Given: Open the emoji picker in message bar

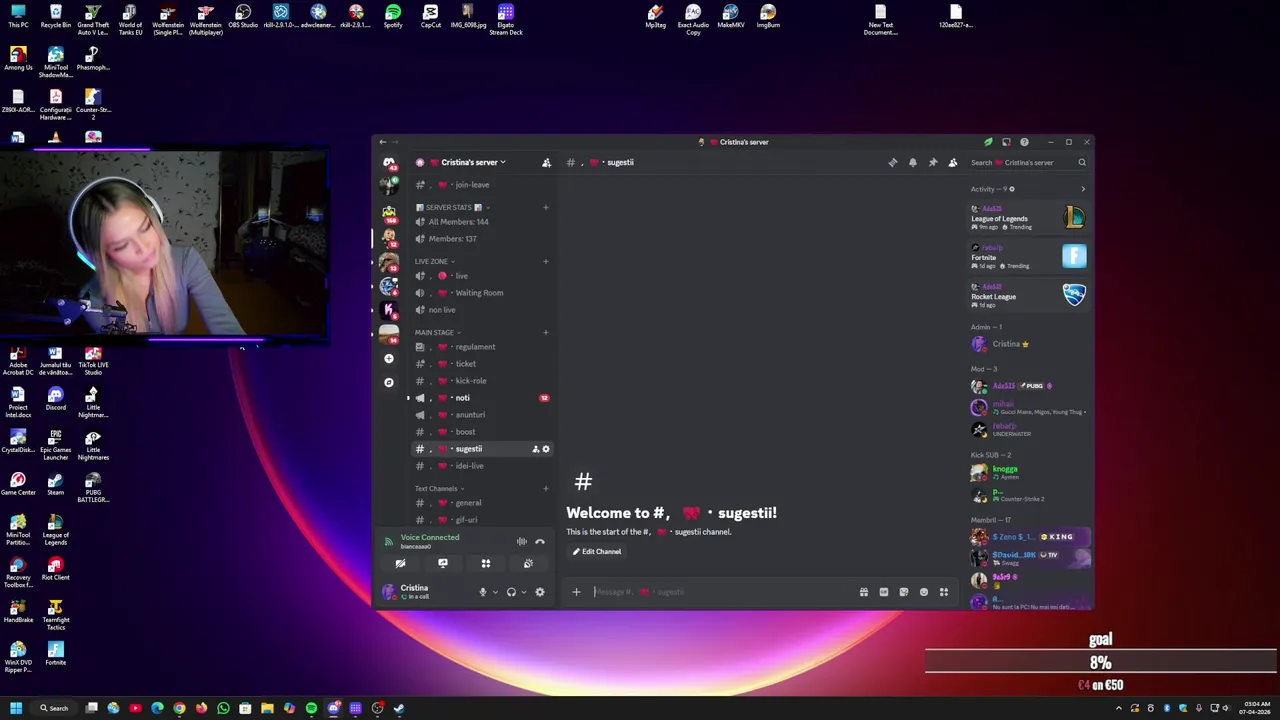Looking at the screenshot, I should tap(924, 592).
